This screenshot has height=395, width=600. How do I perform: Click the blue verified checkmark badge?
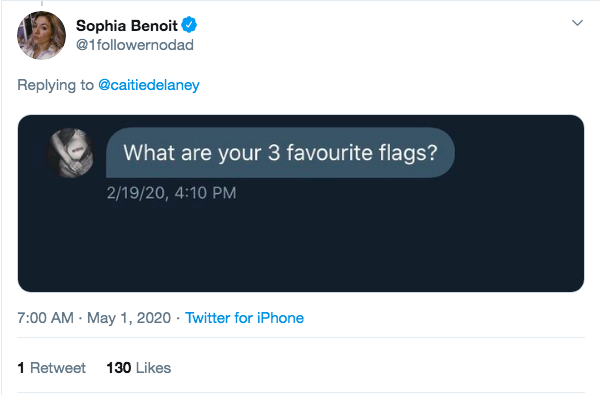[189, 25]
